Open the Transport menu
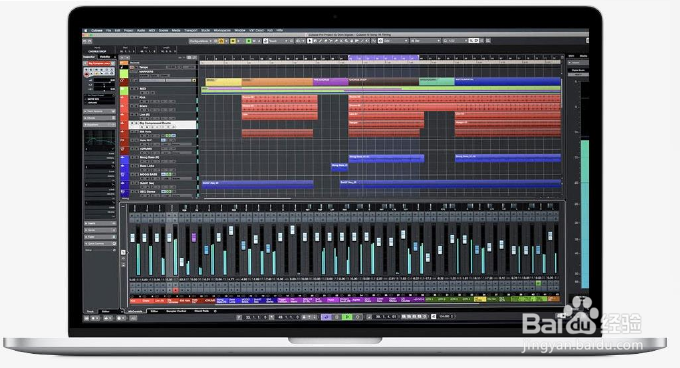 click(x=190, y=30)
